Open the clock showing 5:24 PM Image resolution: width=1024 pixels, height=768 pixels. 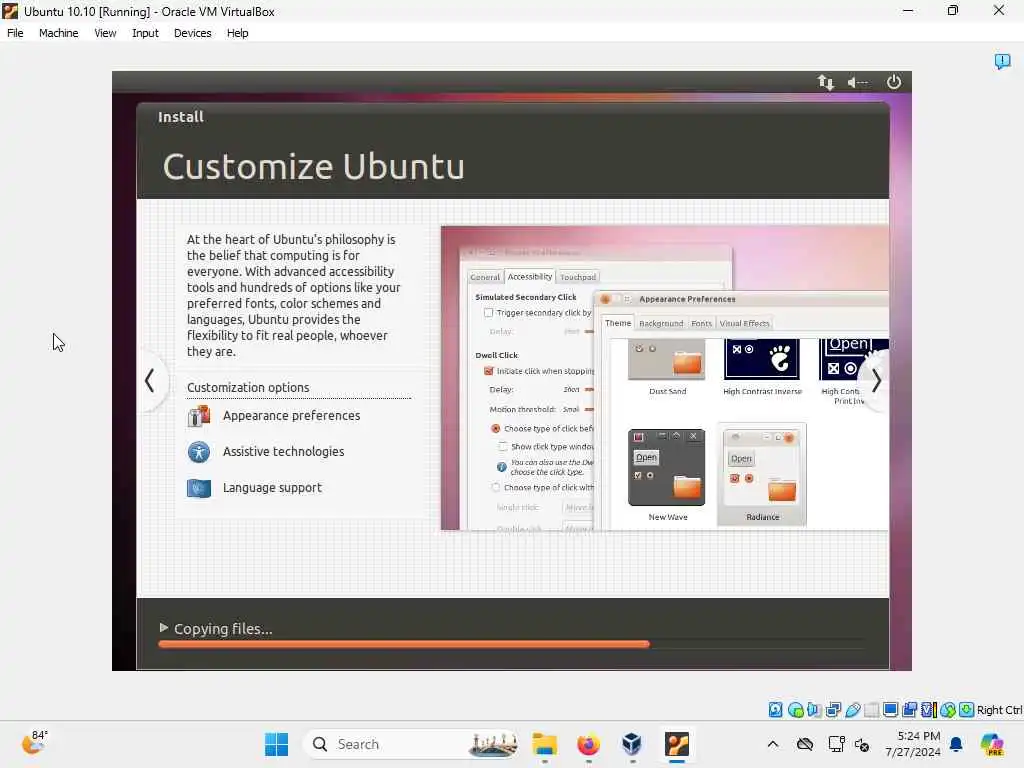(x=912, y=744)
